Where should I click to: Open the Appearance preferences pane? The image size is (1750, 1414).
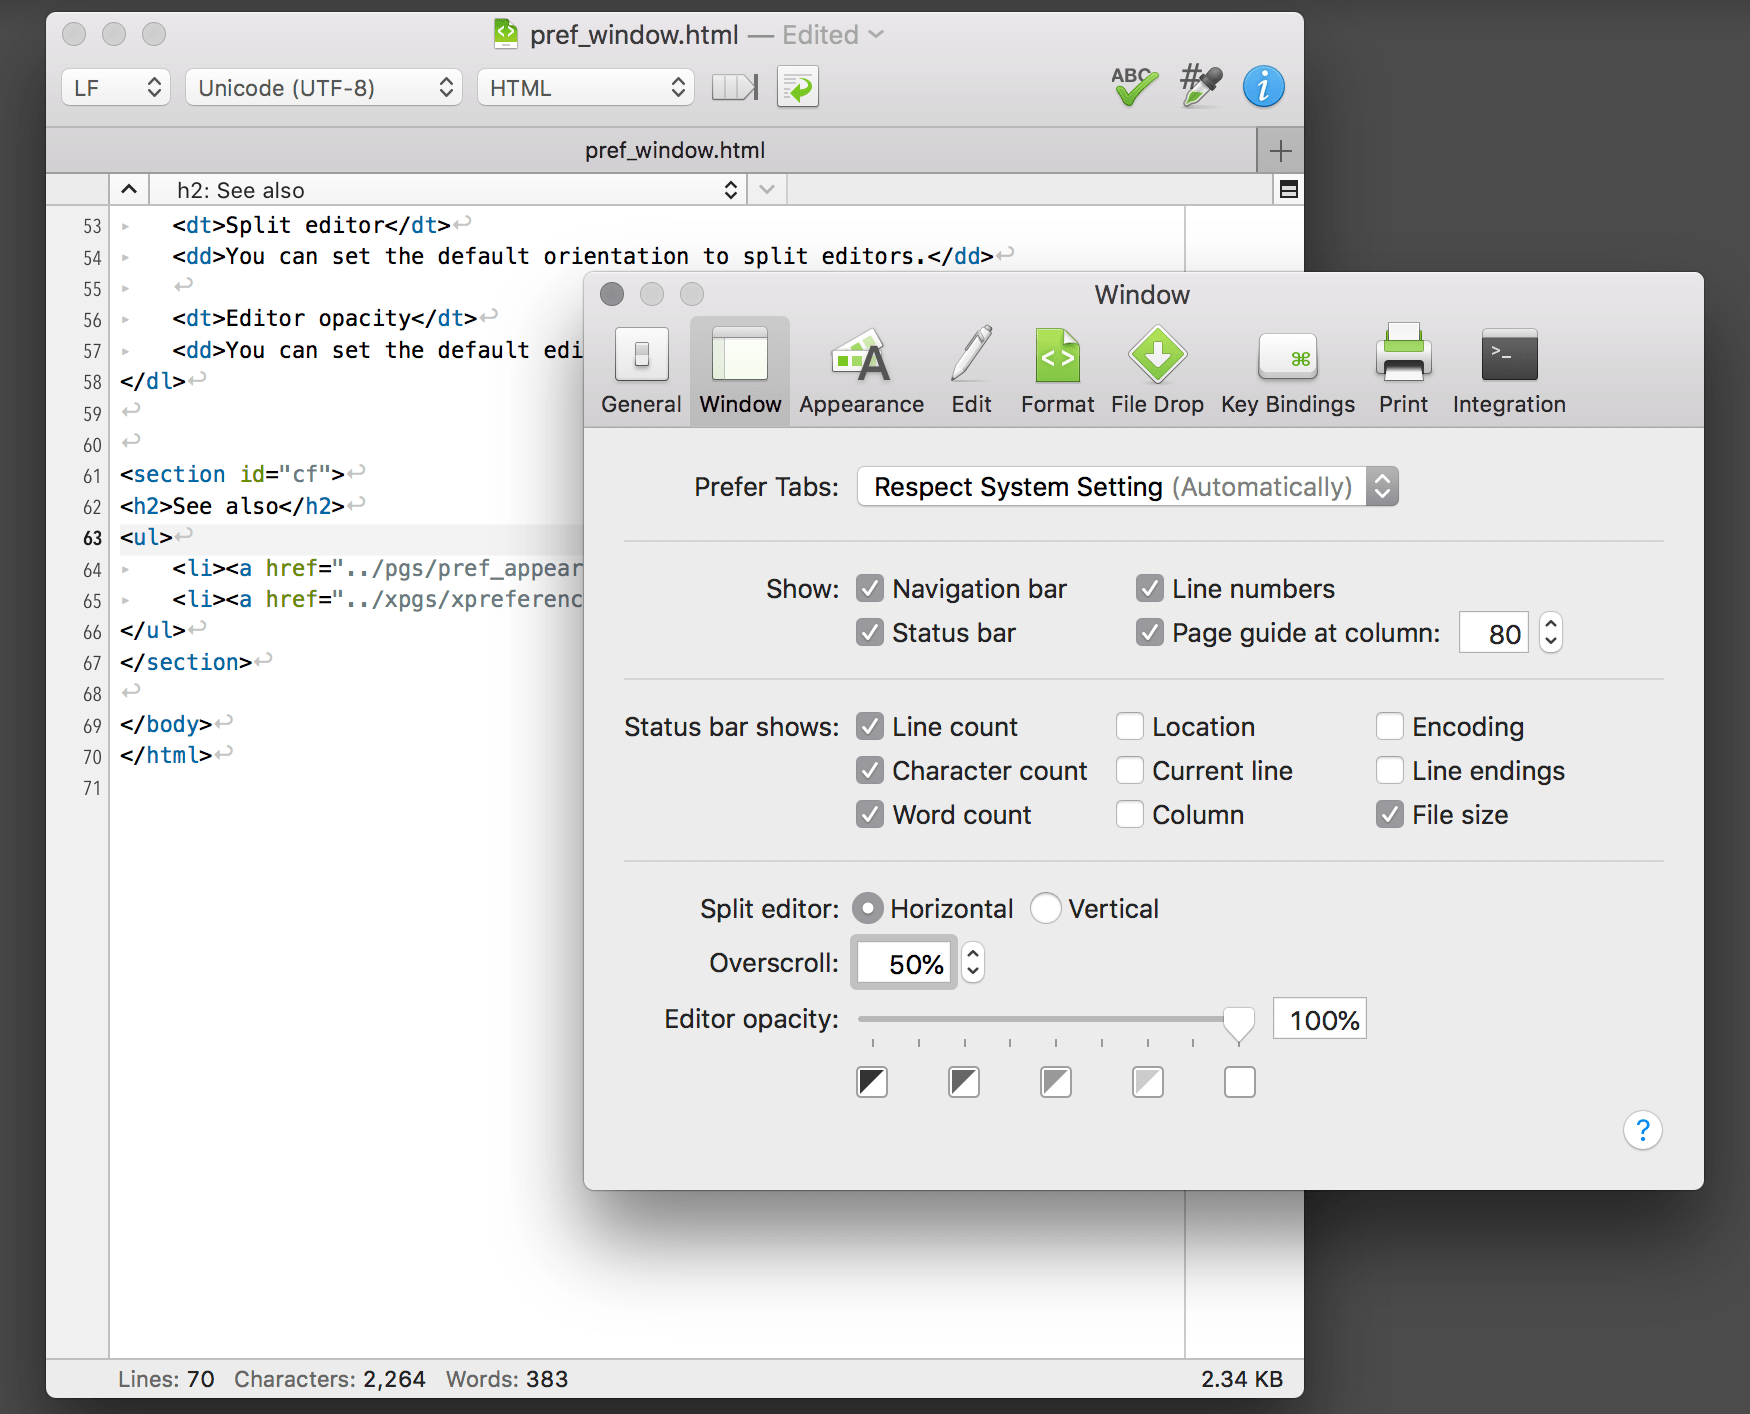[861, 370]
